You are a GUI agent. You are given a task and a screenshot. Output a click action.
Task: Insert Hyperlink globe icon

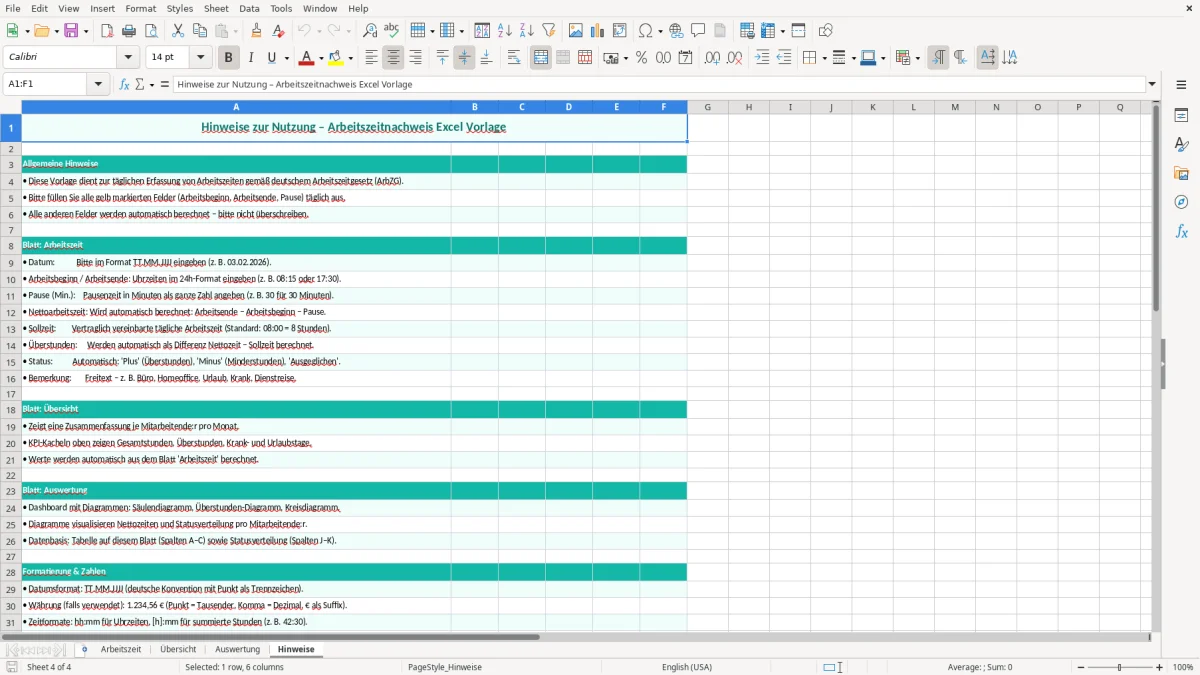676,31
